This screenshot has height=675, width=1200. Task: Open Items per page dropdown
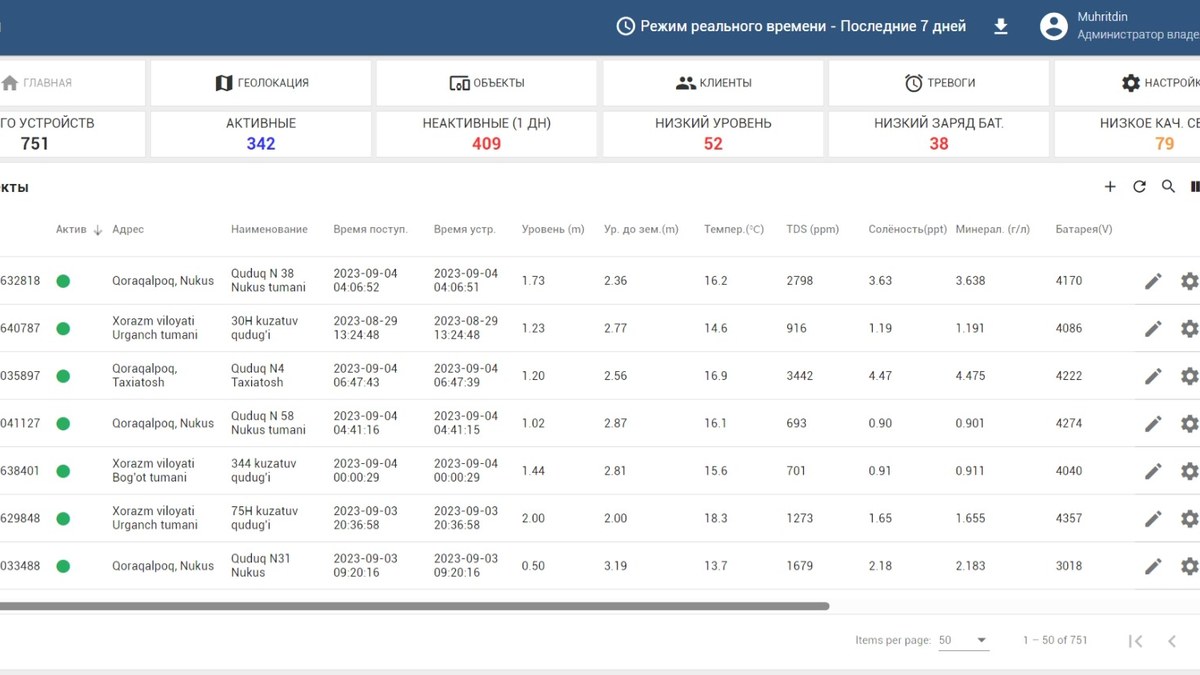pyautogui.click(x=963, y=640)
